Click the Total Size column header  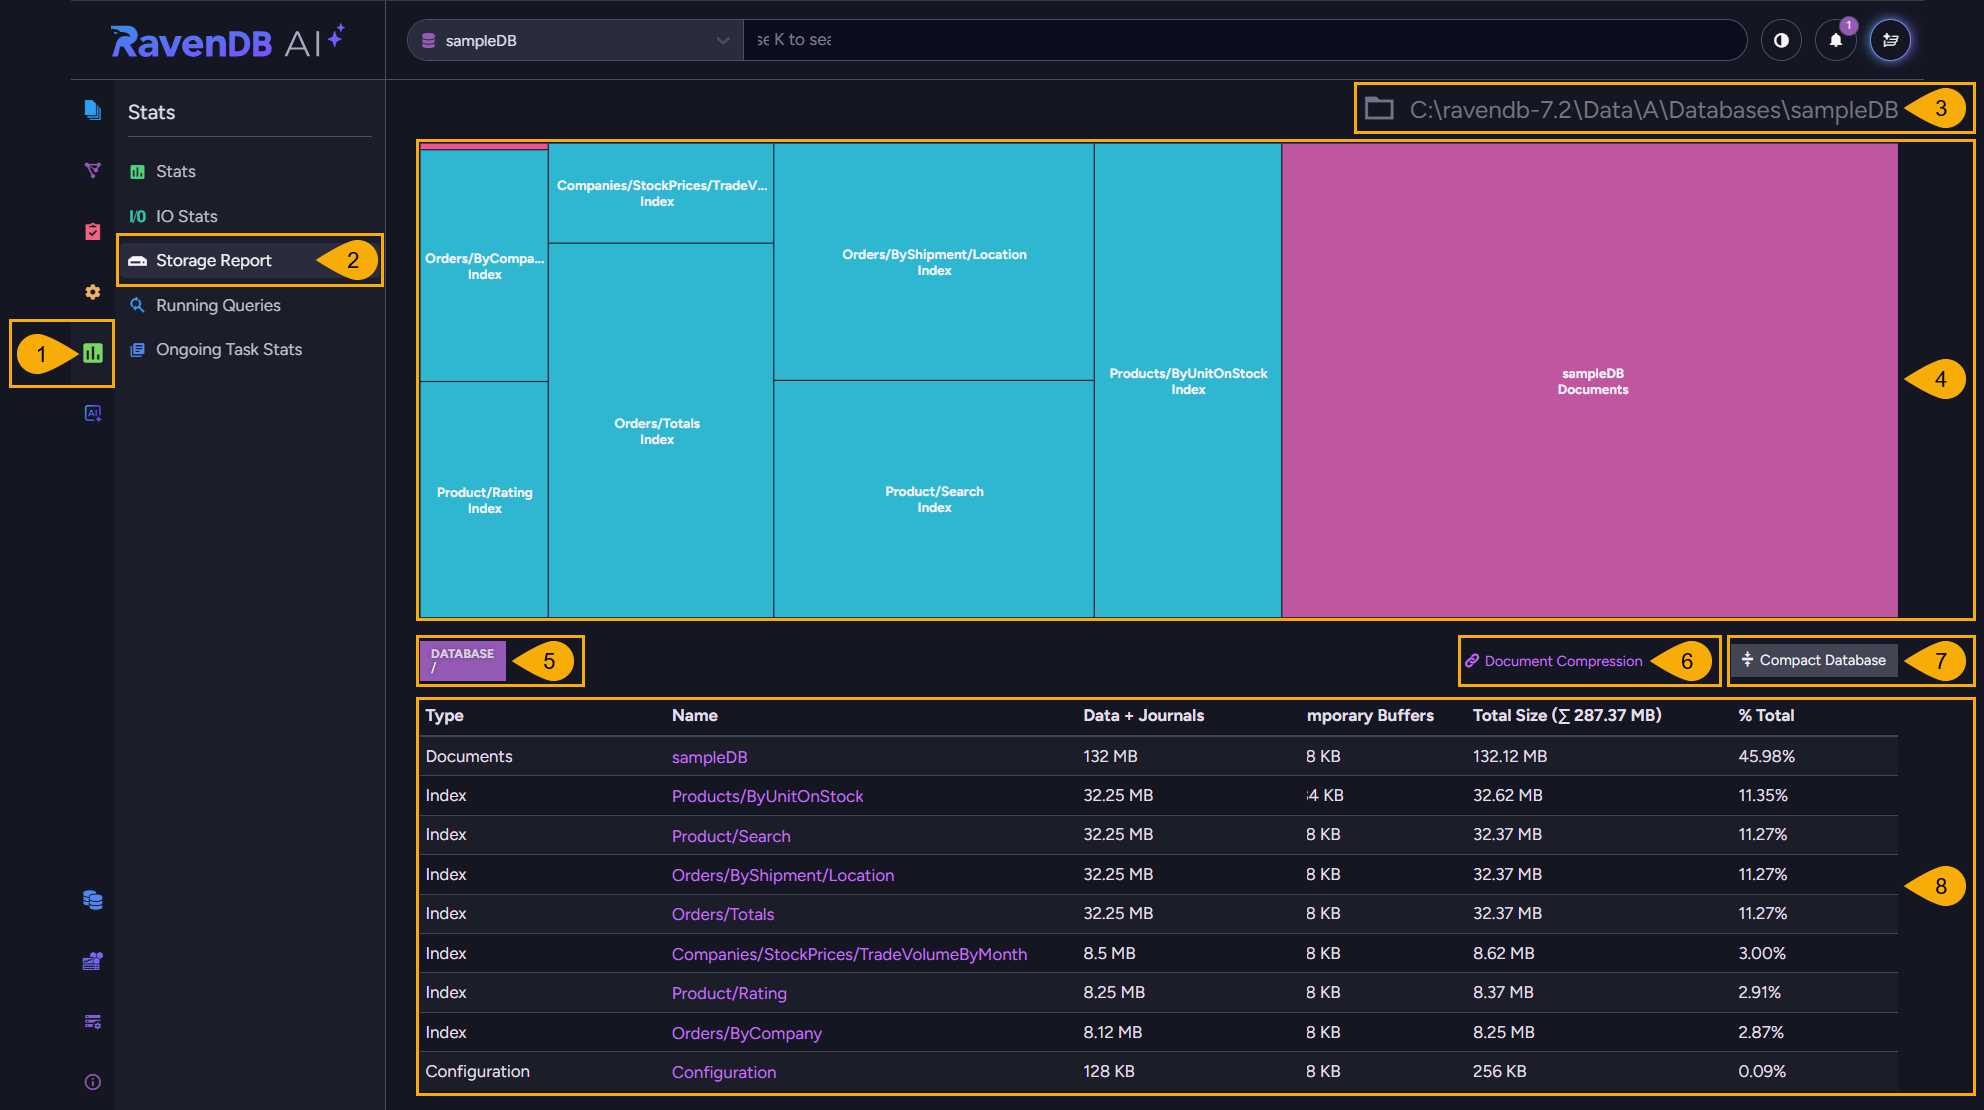[1567, 715]
